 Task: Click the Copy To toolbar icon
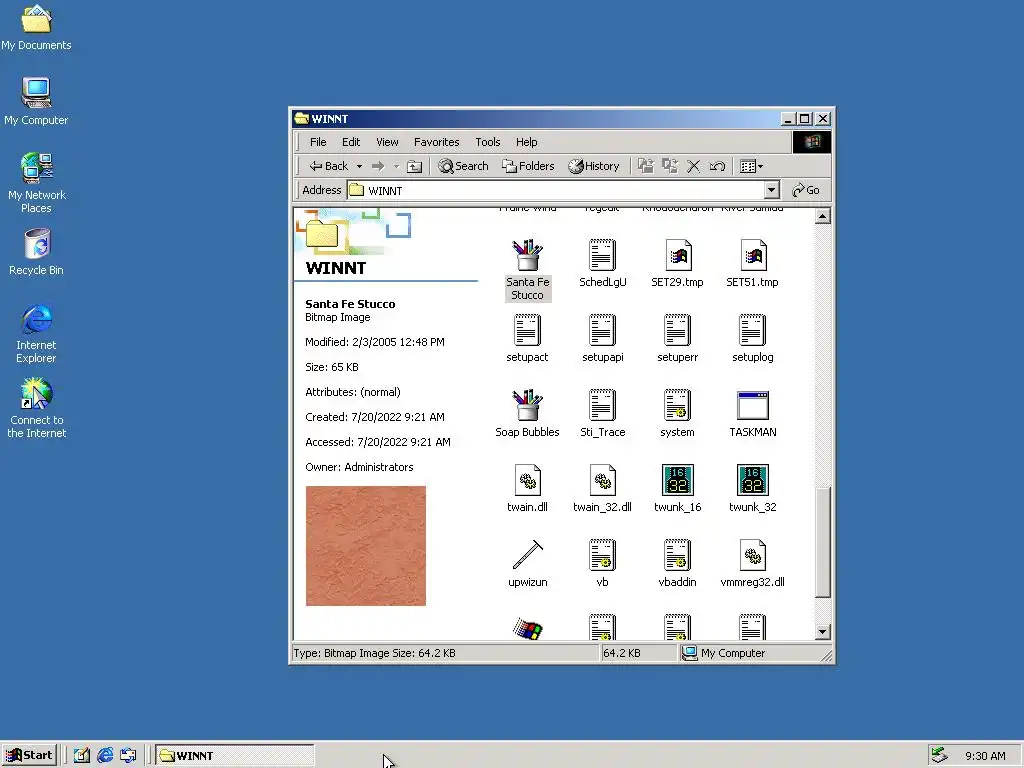point(669,166)
